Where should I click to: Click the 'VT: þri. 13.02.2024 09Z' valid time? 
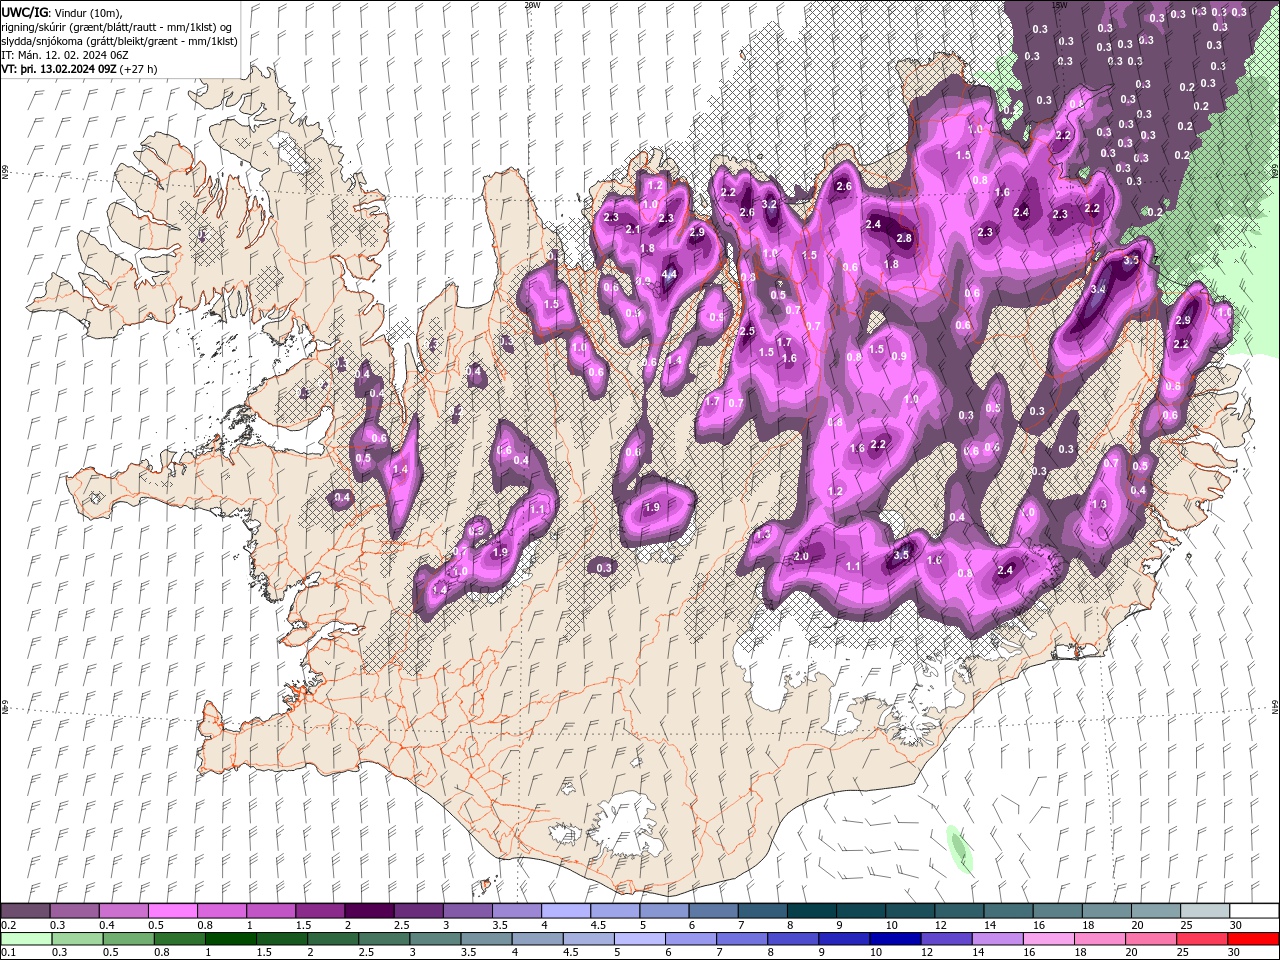(x=58, y=69)
